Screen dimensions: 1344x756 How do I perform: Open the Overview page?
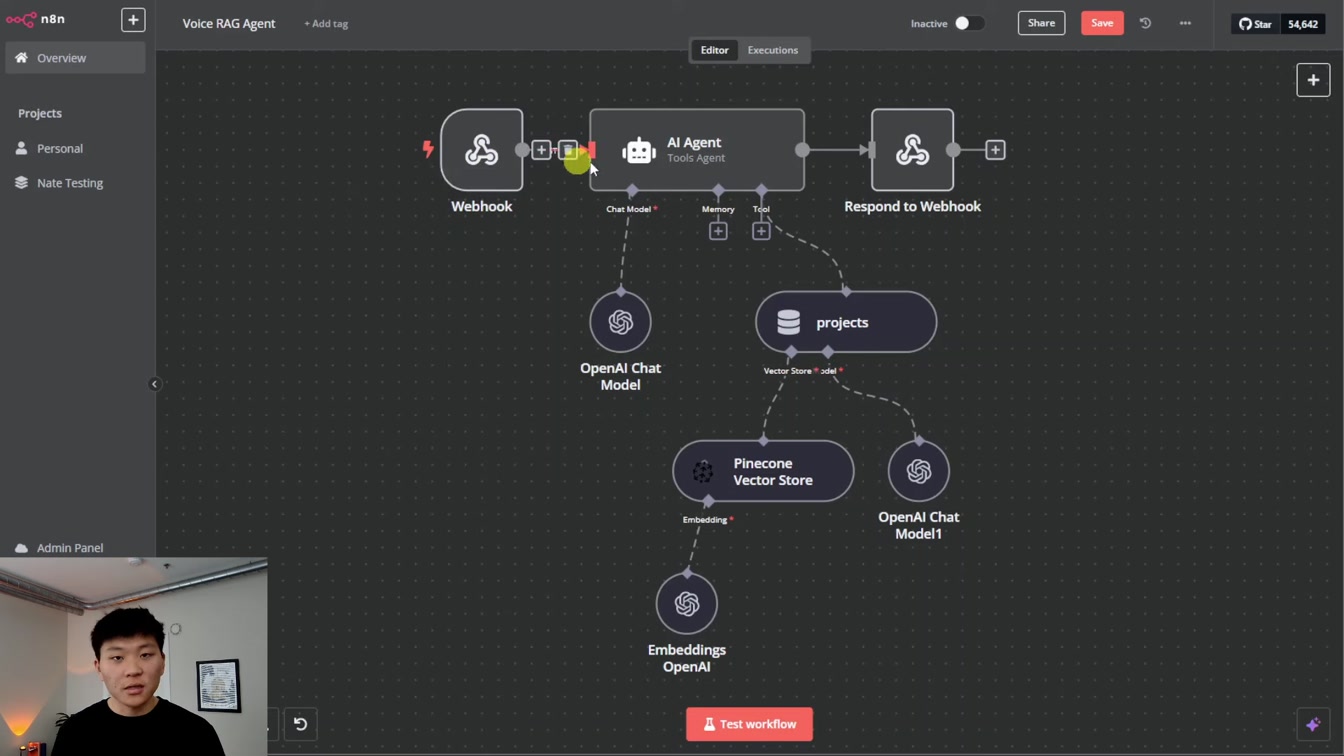tap(76, 58)
